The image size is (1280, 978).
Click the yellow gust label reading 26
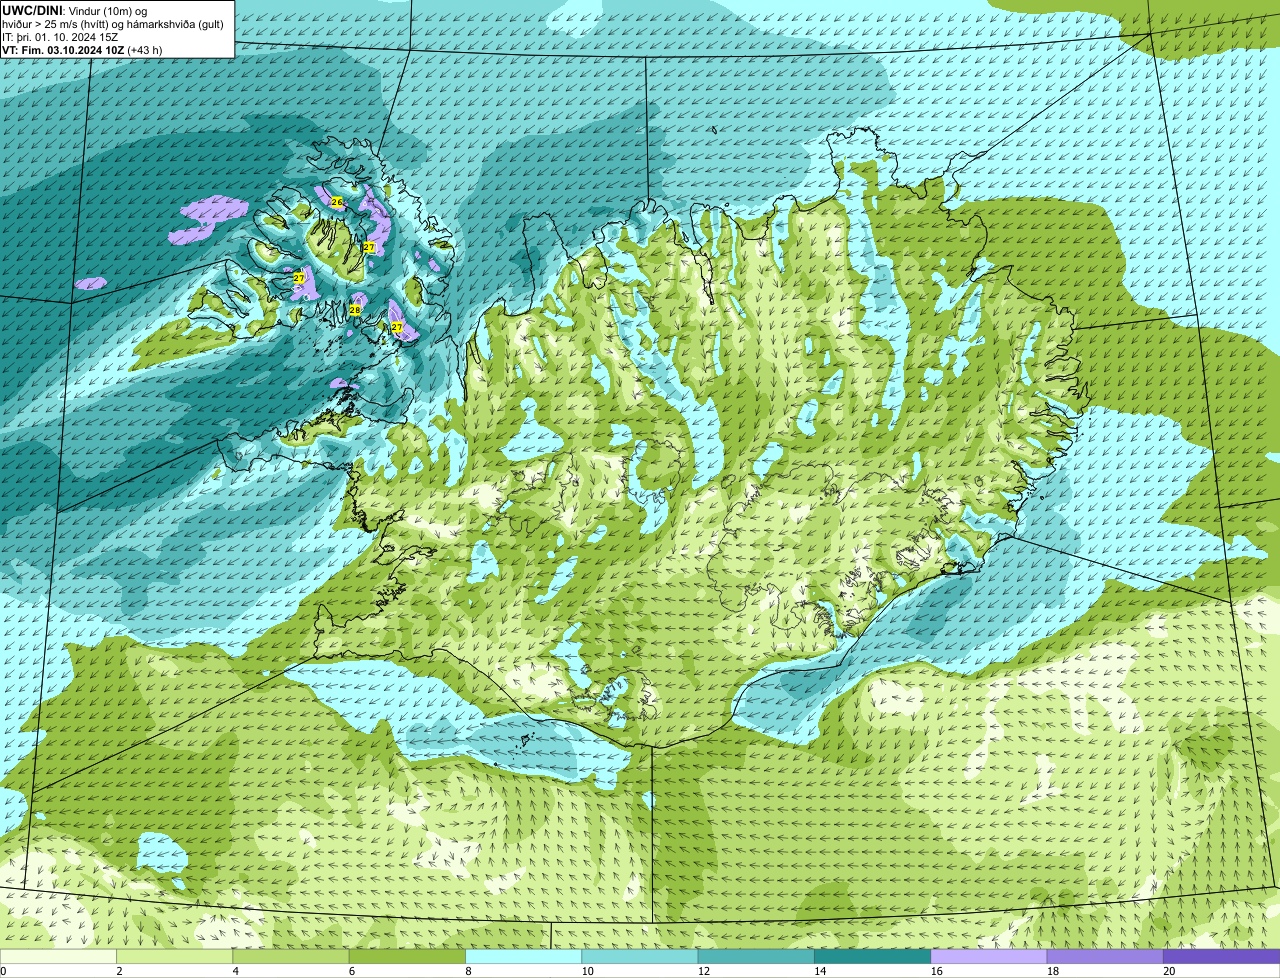point(337,202)
